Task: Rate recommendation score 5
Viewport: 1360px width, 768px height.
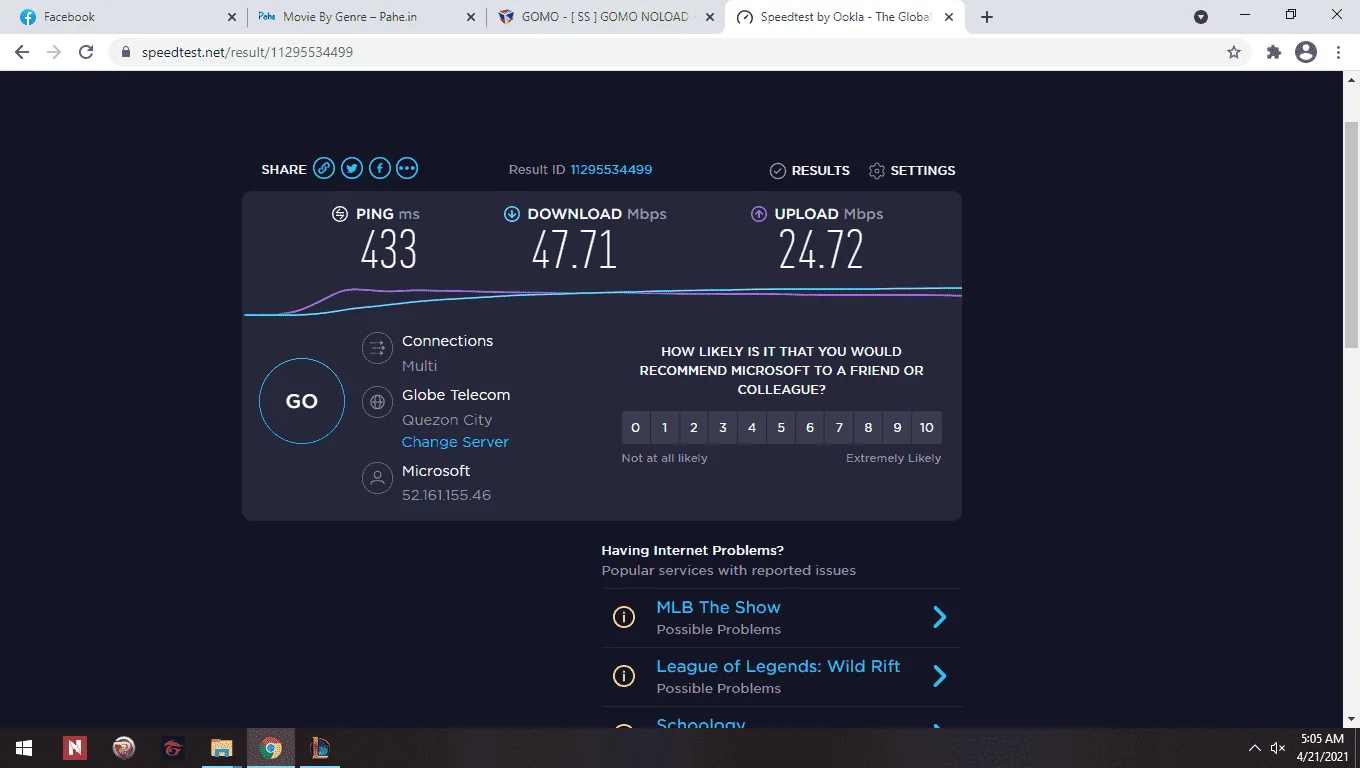Action: (781, 428)
